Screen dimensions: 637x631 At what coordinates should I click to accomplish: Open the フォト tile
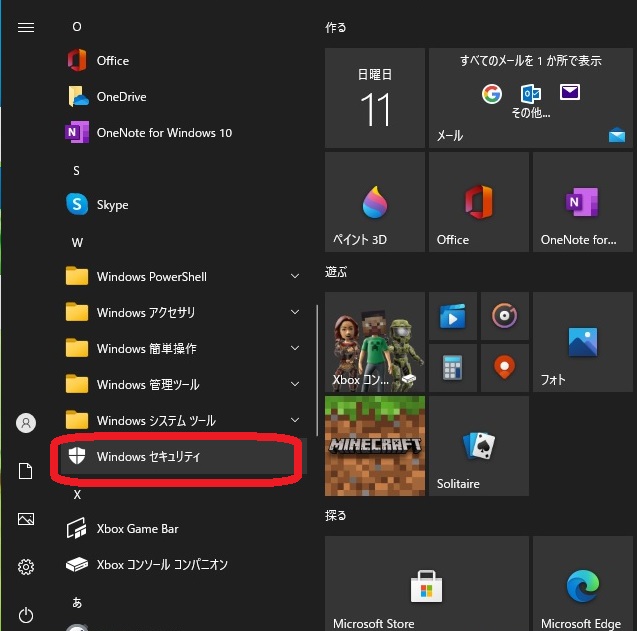(583, 342)
